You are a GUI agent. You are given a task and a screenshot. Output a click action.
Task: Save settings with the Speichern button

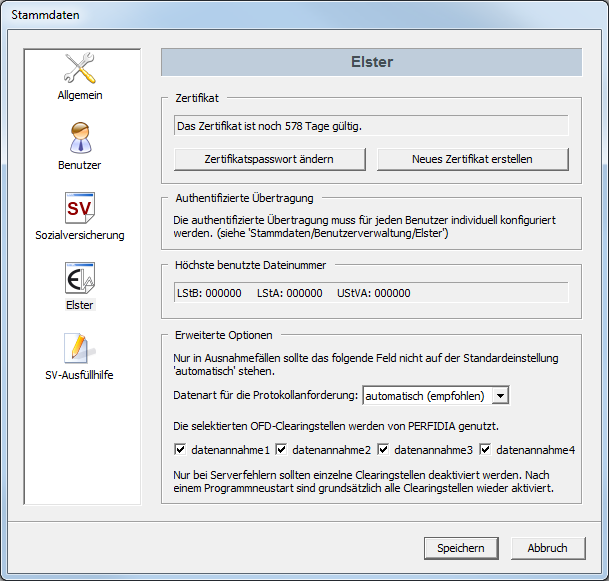[461, 548]
